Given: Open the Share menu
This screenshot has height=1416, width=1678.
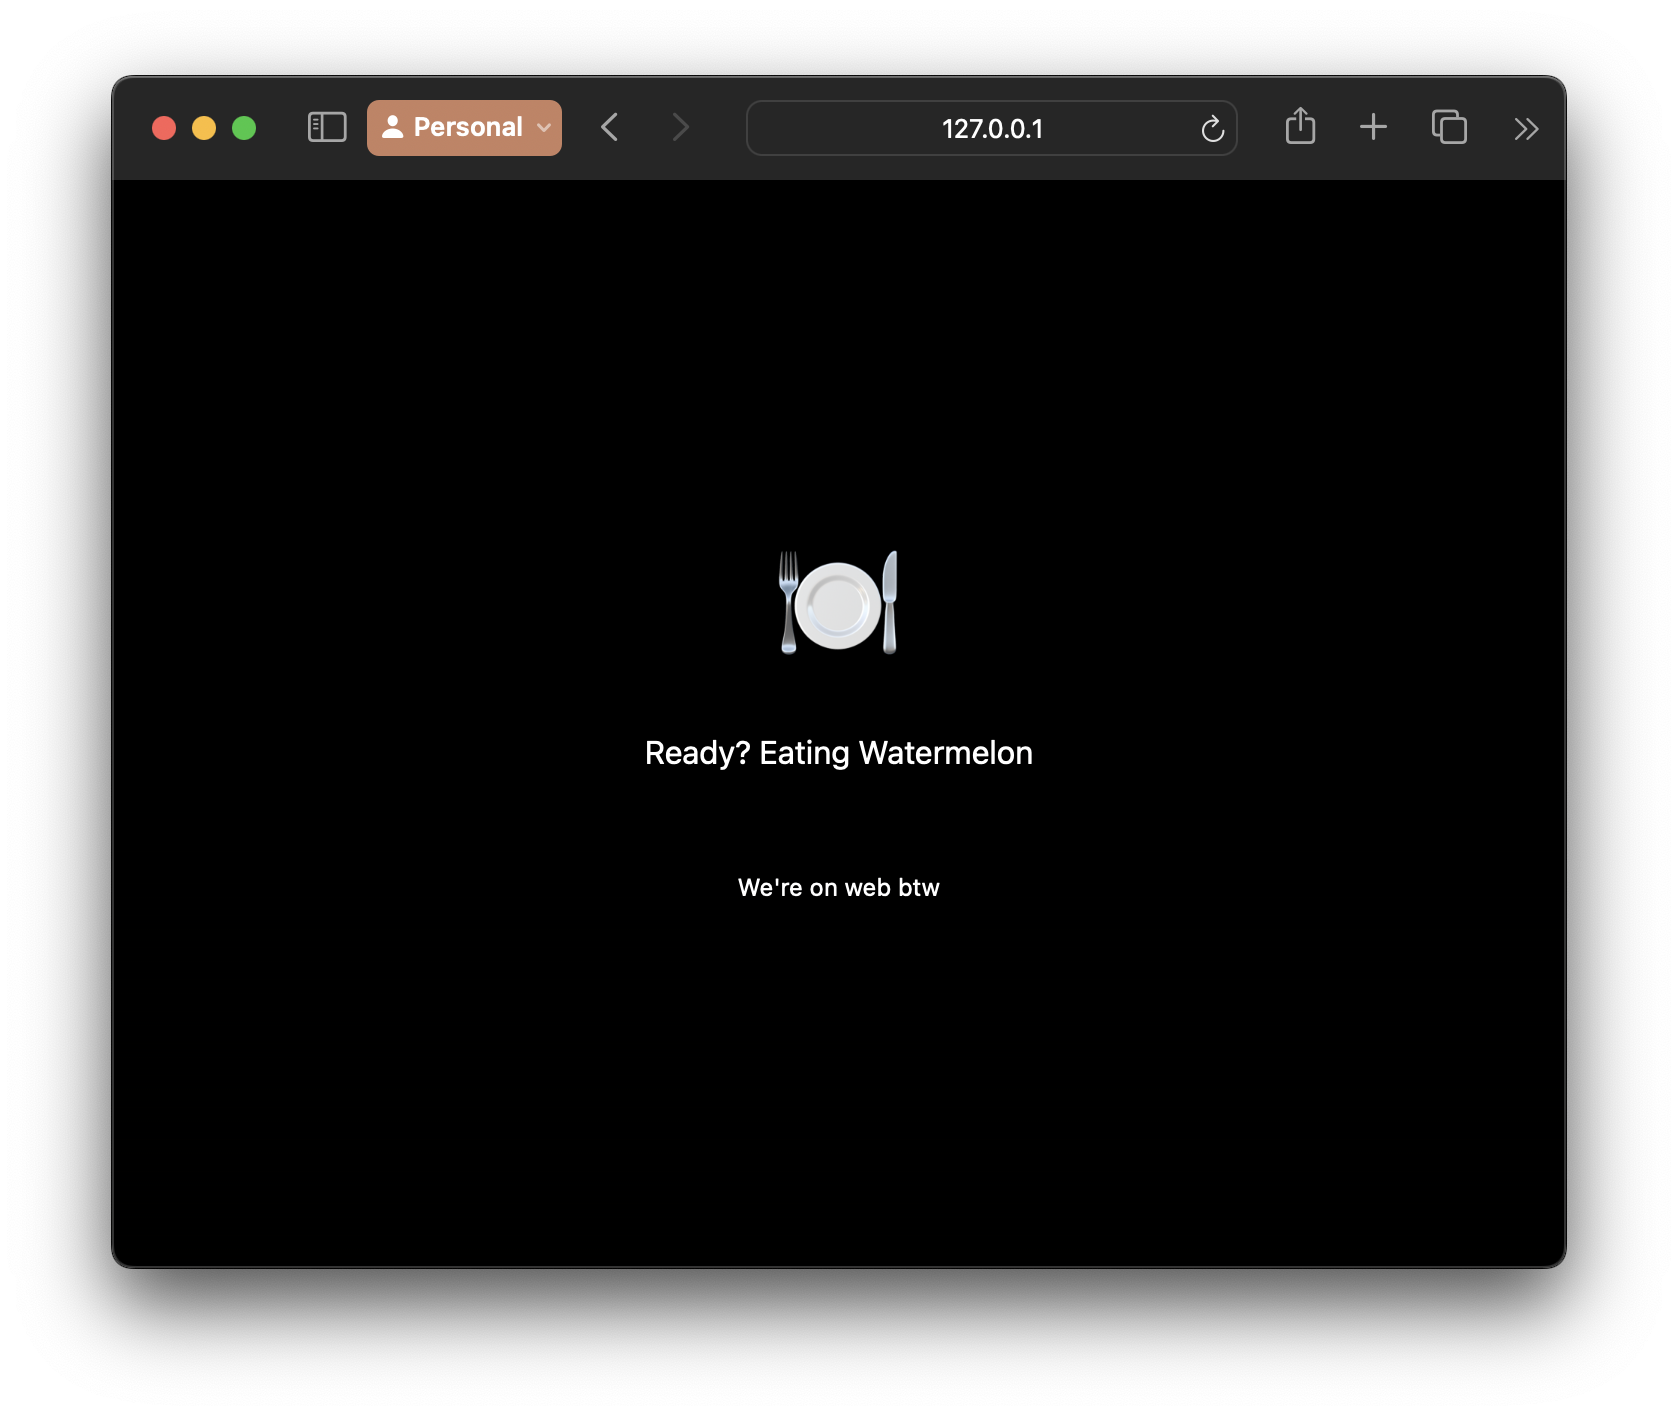Looking at the screenshot, I should (1300, 127).
